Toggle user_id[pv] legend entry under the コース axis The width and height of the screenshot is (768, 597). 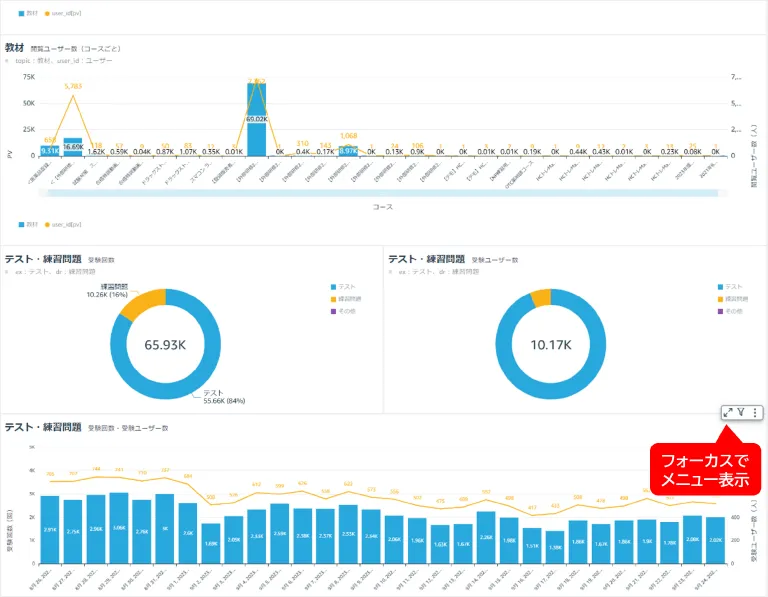63,224
